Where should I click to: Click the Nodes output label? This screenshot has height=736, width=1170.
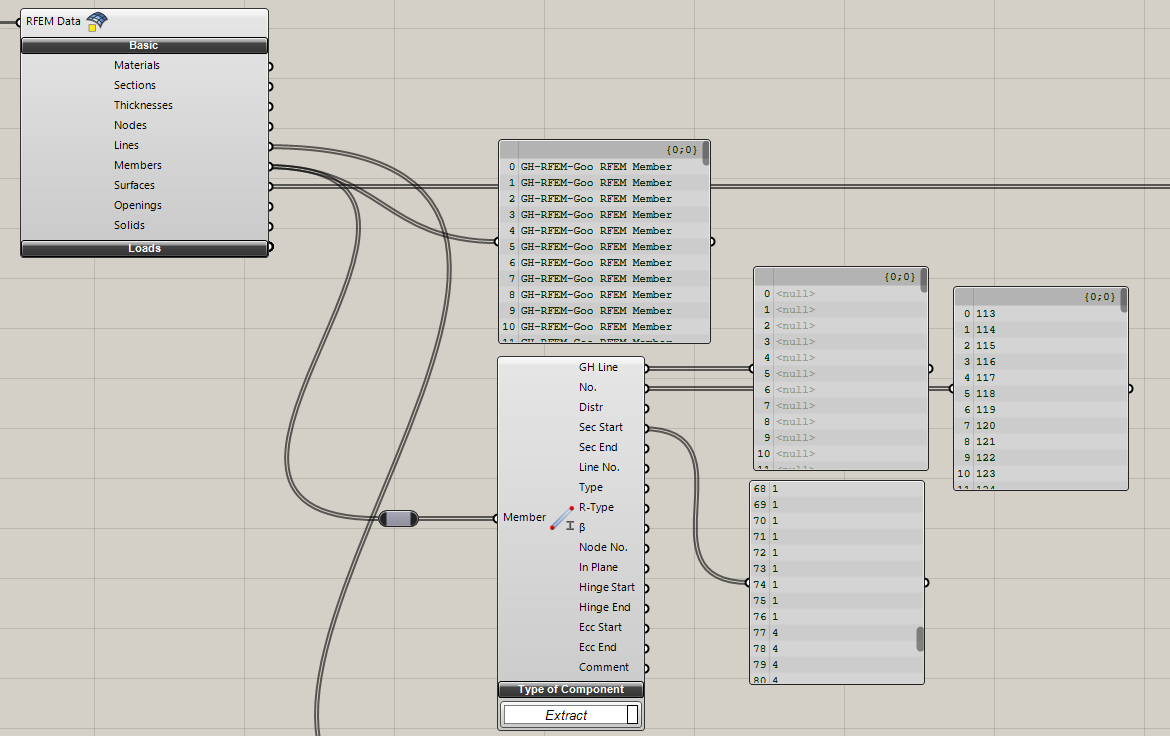(131, 125)
